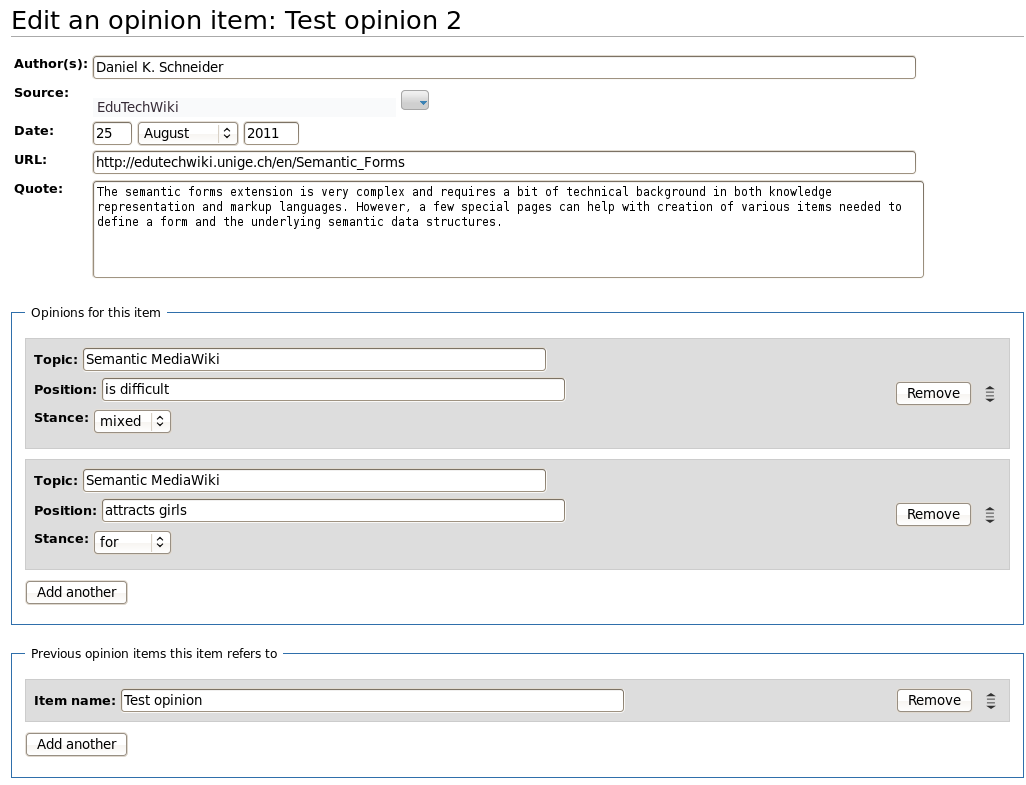Click inside the Quote text area
1026x785 pixels.
508,230
